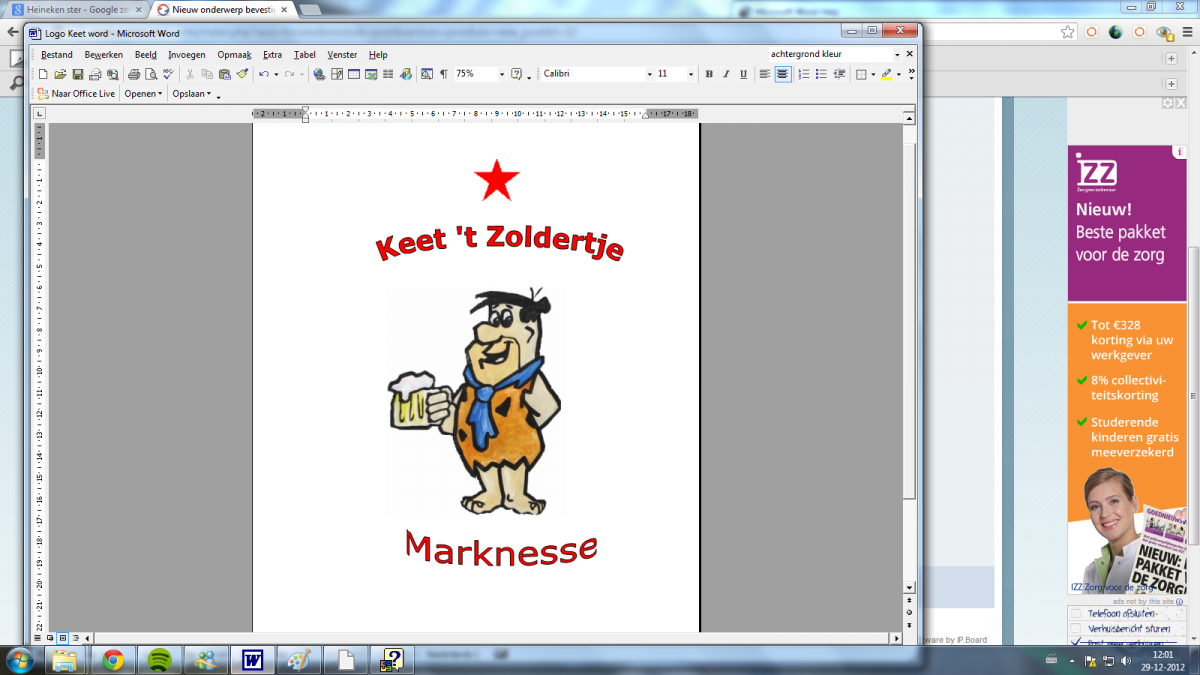
Task: Open the highlight color dropdown arrow
Action: tap(899, 74)
